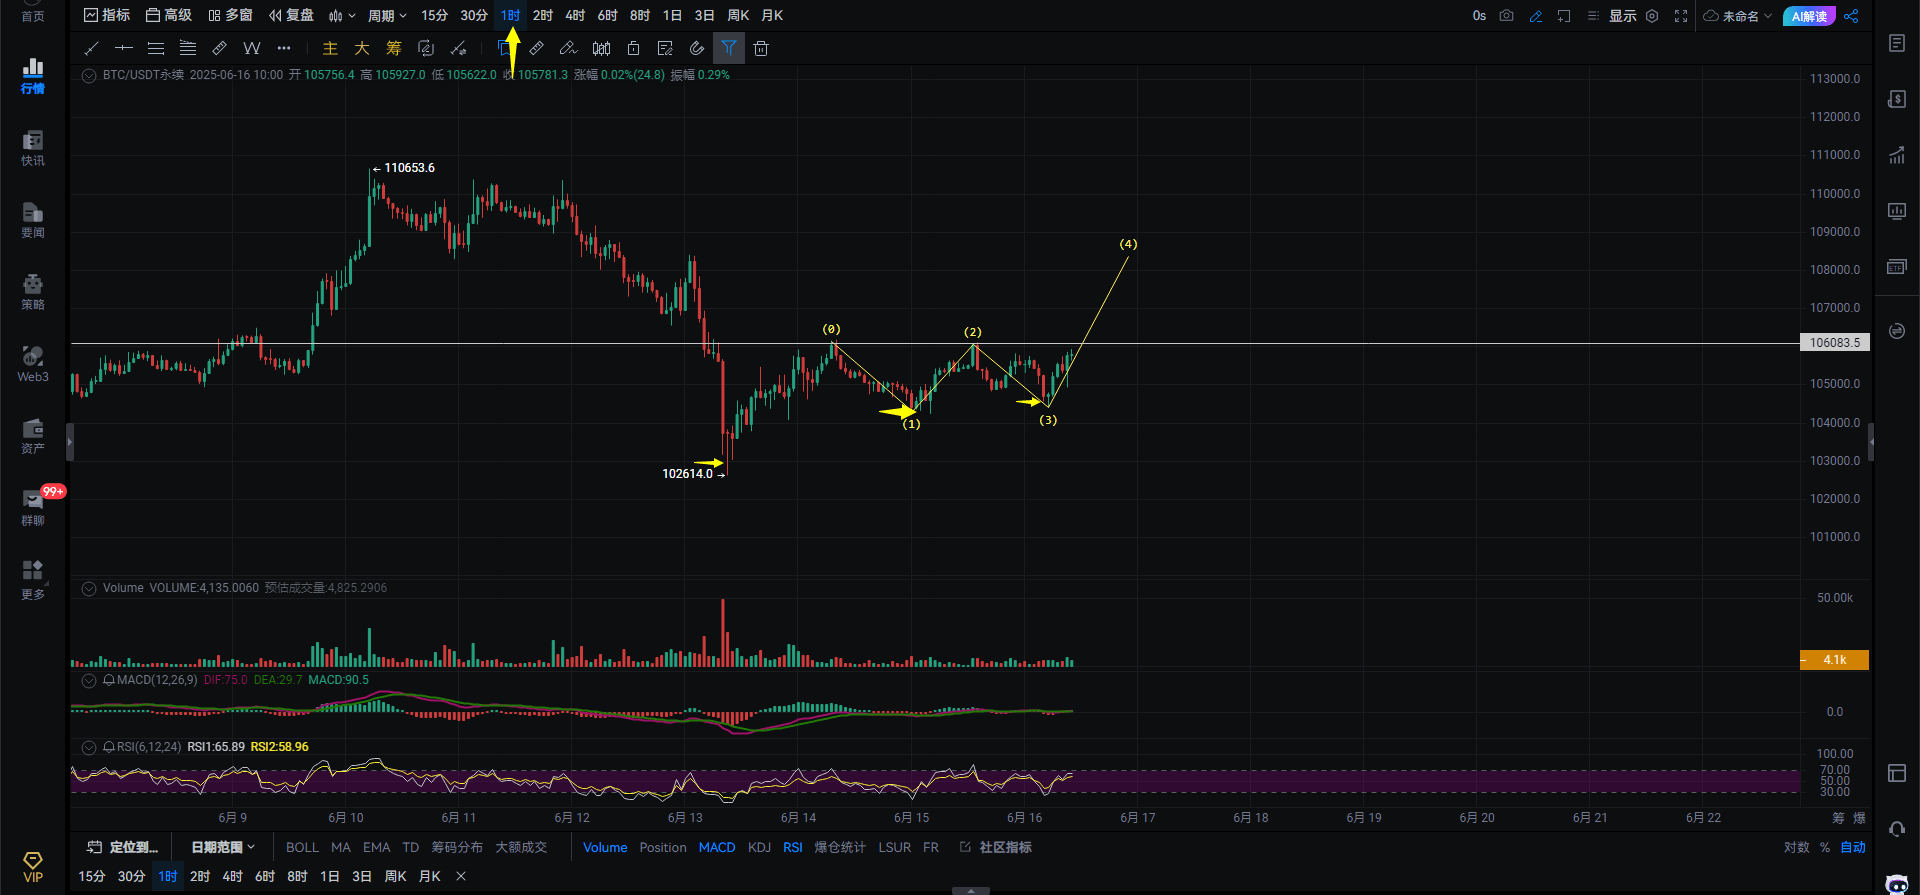
Task: Switch to 15分 timeframe in top bar
Action: [434, 16]
